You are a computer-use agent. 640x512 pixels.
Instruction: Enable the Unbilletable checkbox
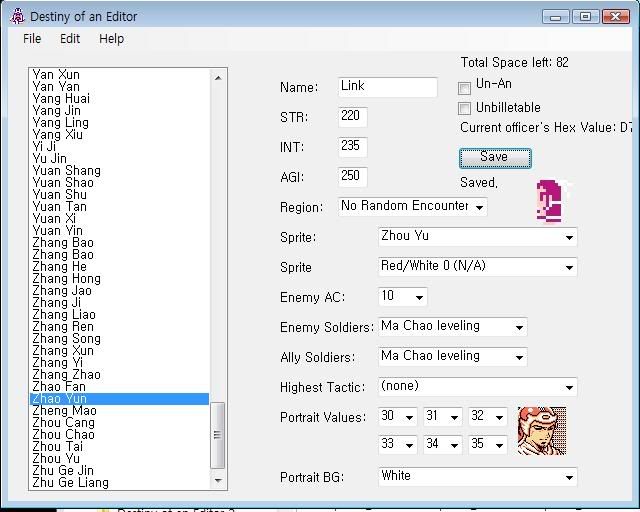point(465,108)
